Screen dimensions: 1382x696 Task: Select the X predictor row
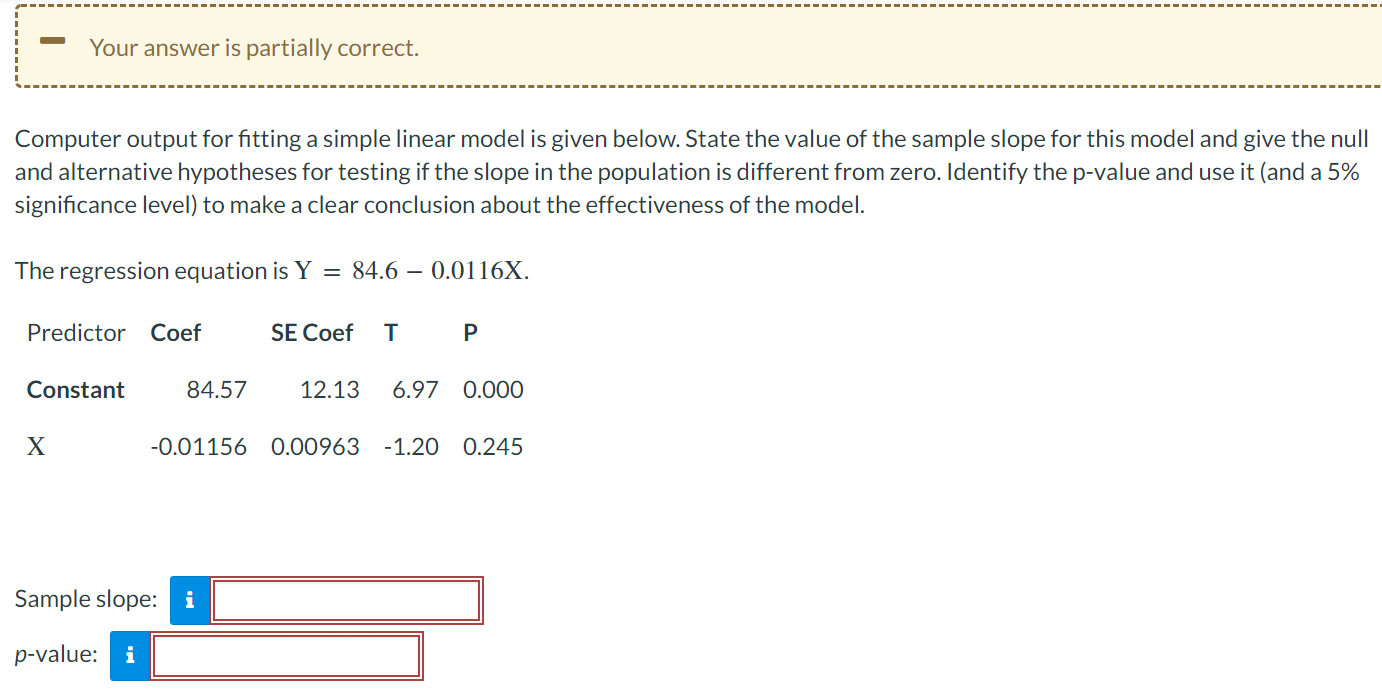coord(36,446)
